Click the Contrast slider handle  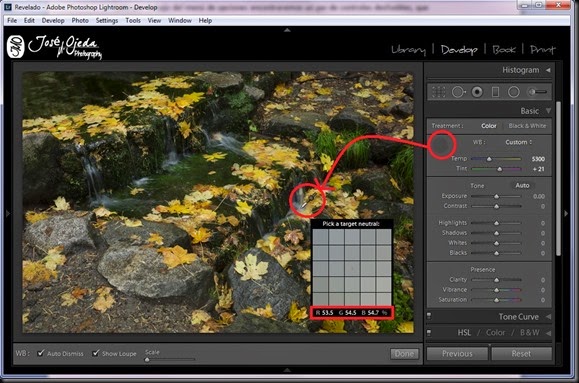(497, 206)
